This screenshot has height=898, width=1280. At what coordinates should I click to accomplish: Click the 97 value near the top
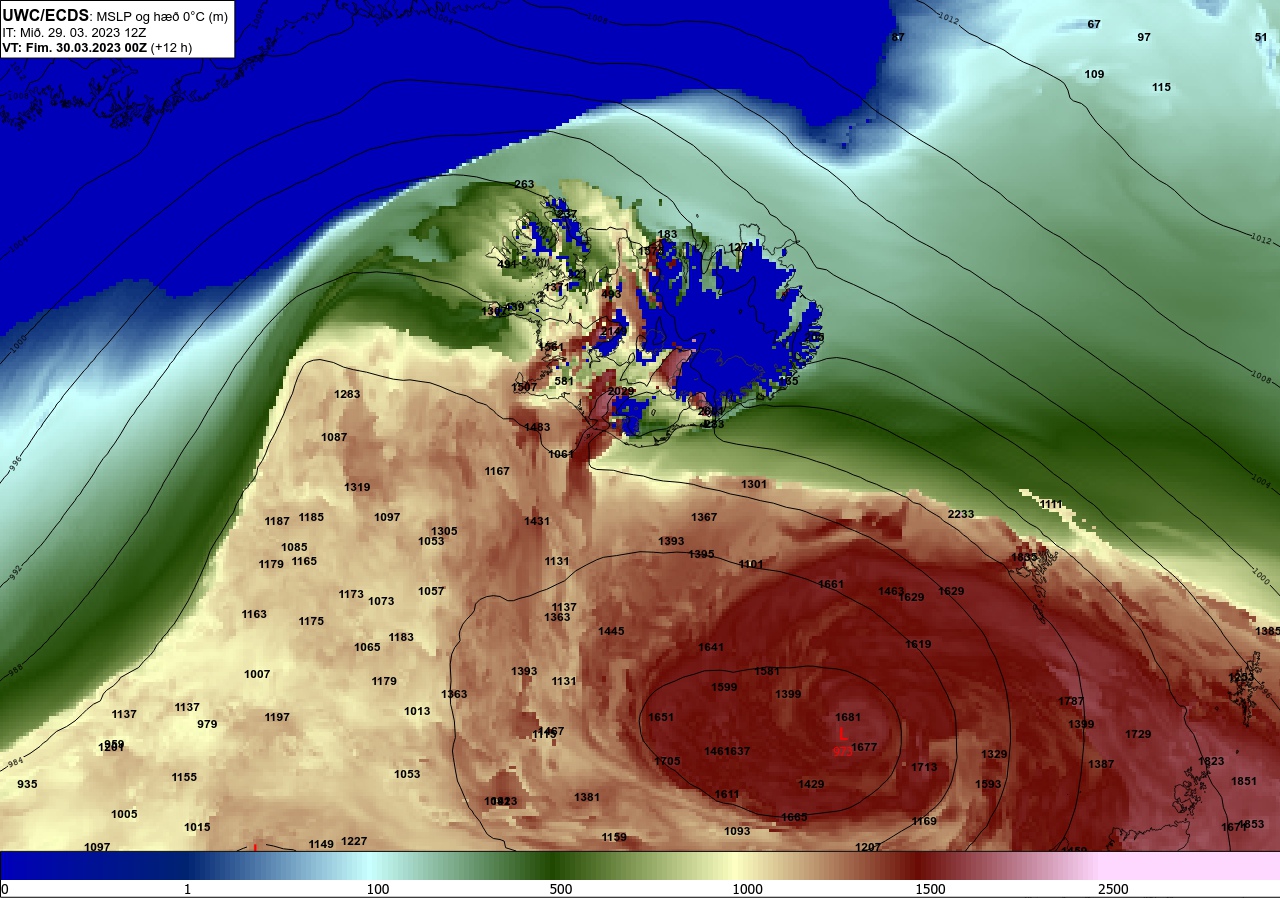[1144, 37]
